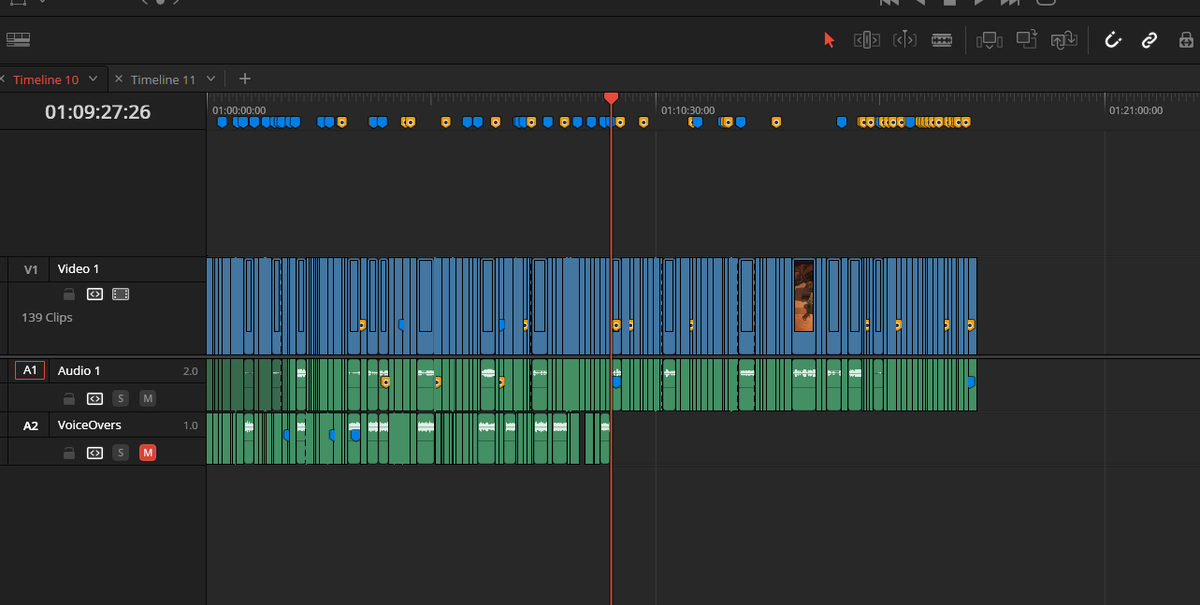Click the Insert Clip icon
The width and height of the screenshot is (1200, 605).
tap(988, 40)
